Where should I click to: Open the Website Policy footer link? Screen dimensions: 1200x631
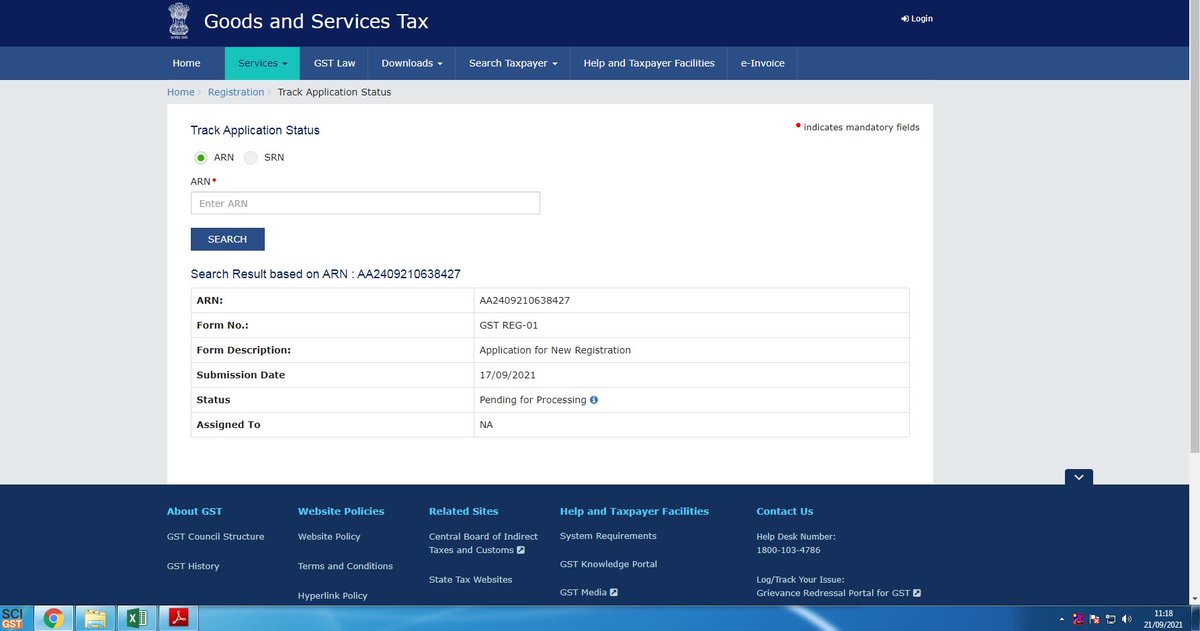tap(329, 537)
